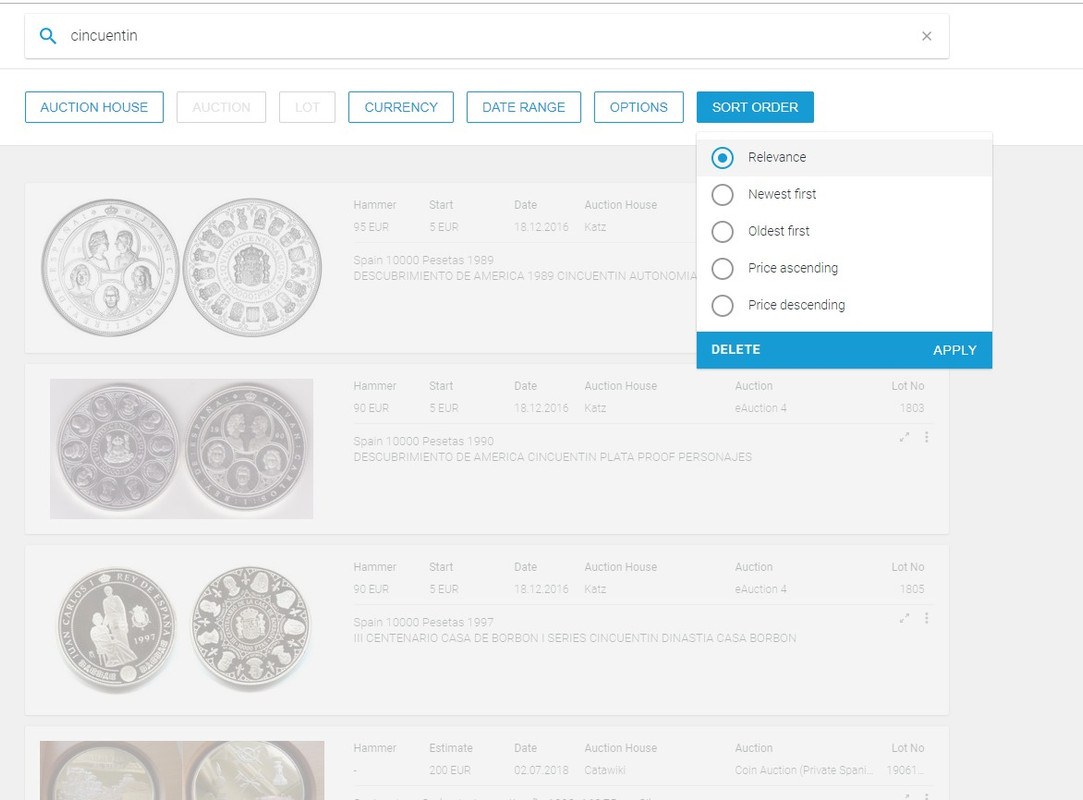
Task: Click lot number '1805'
Action: (912, 589)
